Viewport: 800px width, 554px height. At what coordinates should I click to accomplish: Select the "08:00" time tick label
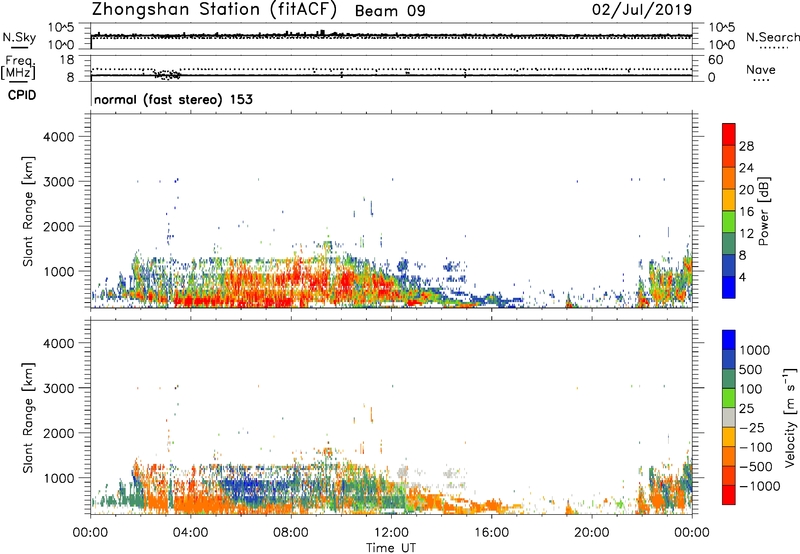pyautogui.click(x=291, y=533)
